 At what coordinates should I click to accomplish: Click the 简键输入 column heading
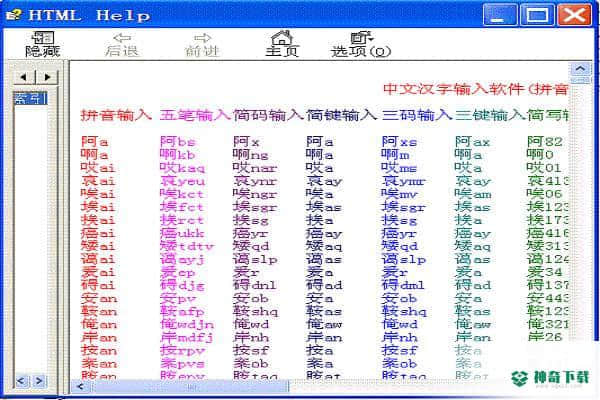341,114
